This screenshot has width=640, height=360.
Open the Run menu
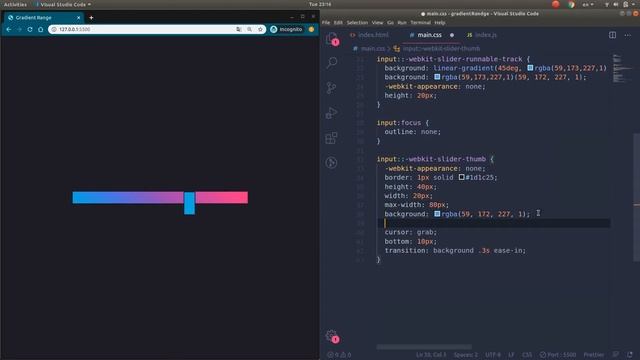click(402, 22)
